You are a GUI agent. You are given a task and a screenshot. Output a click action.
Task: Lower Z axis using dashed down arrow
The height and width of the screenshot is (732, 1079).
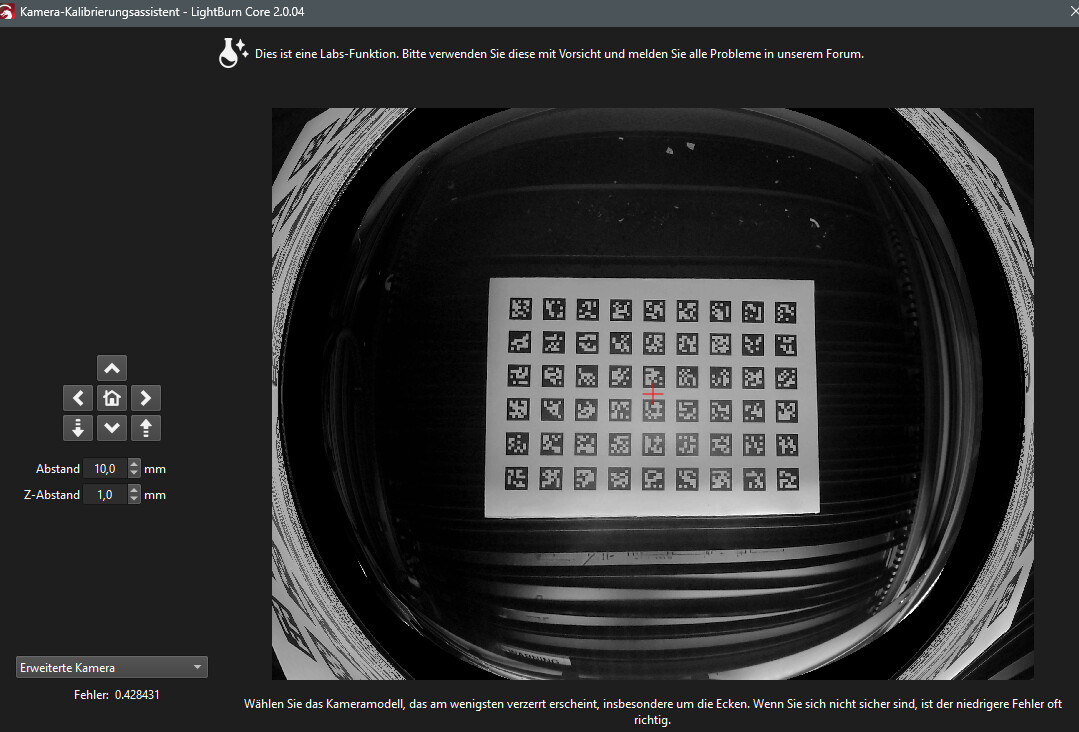(78, 428)
